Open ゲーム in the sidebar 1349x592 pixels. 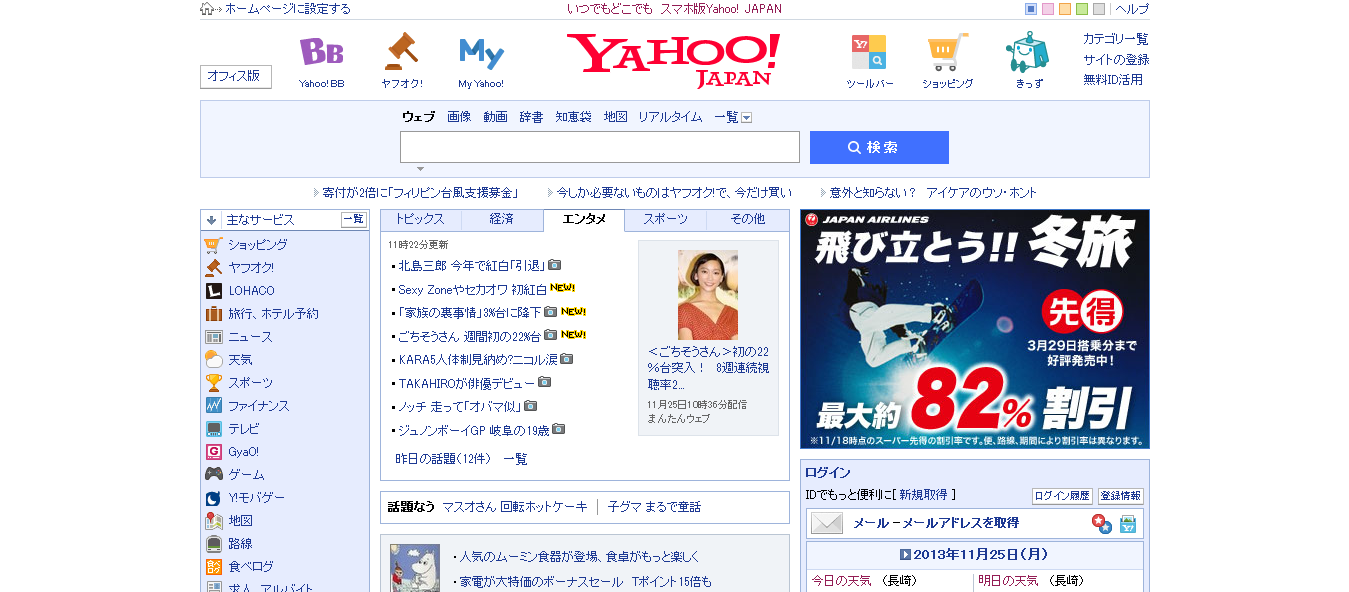[x=246, y=475]
